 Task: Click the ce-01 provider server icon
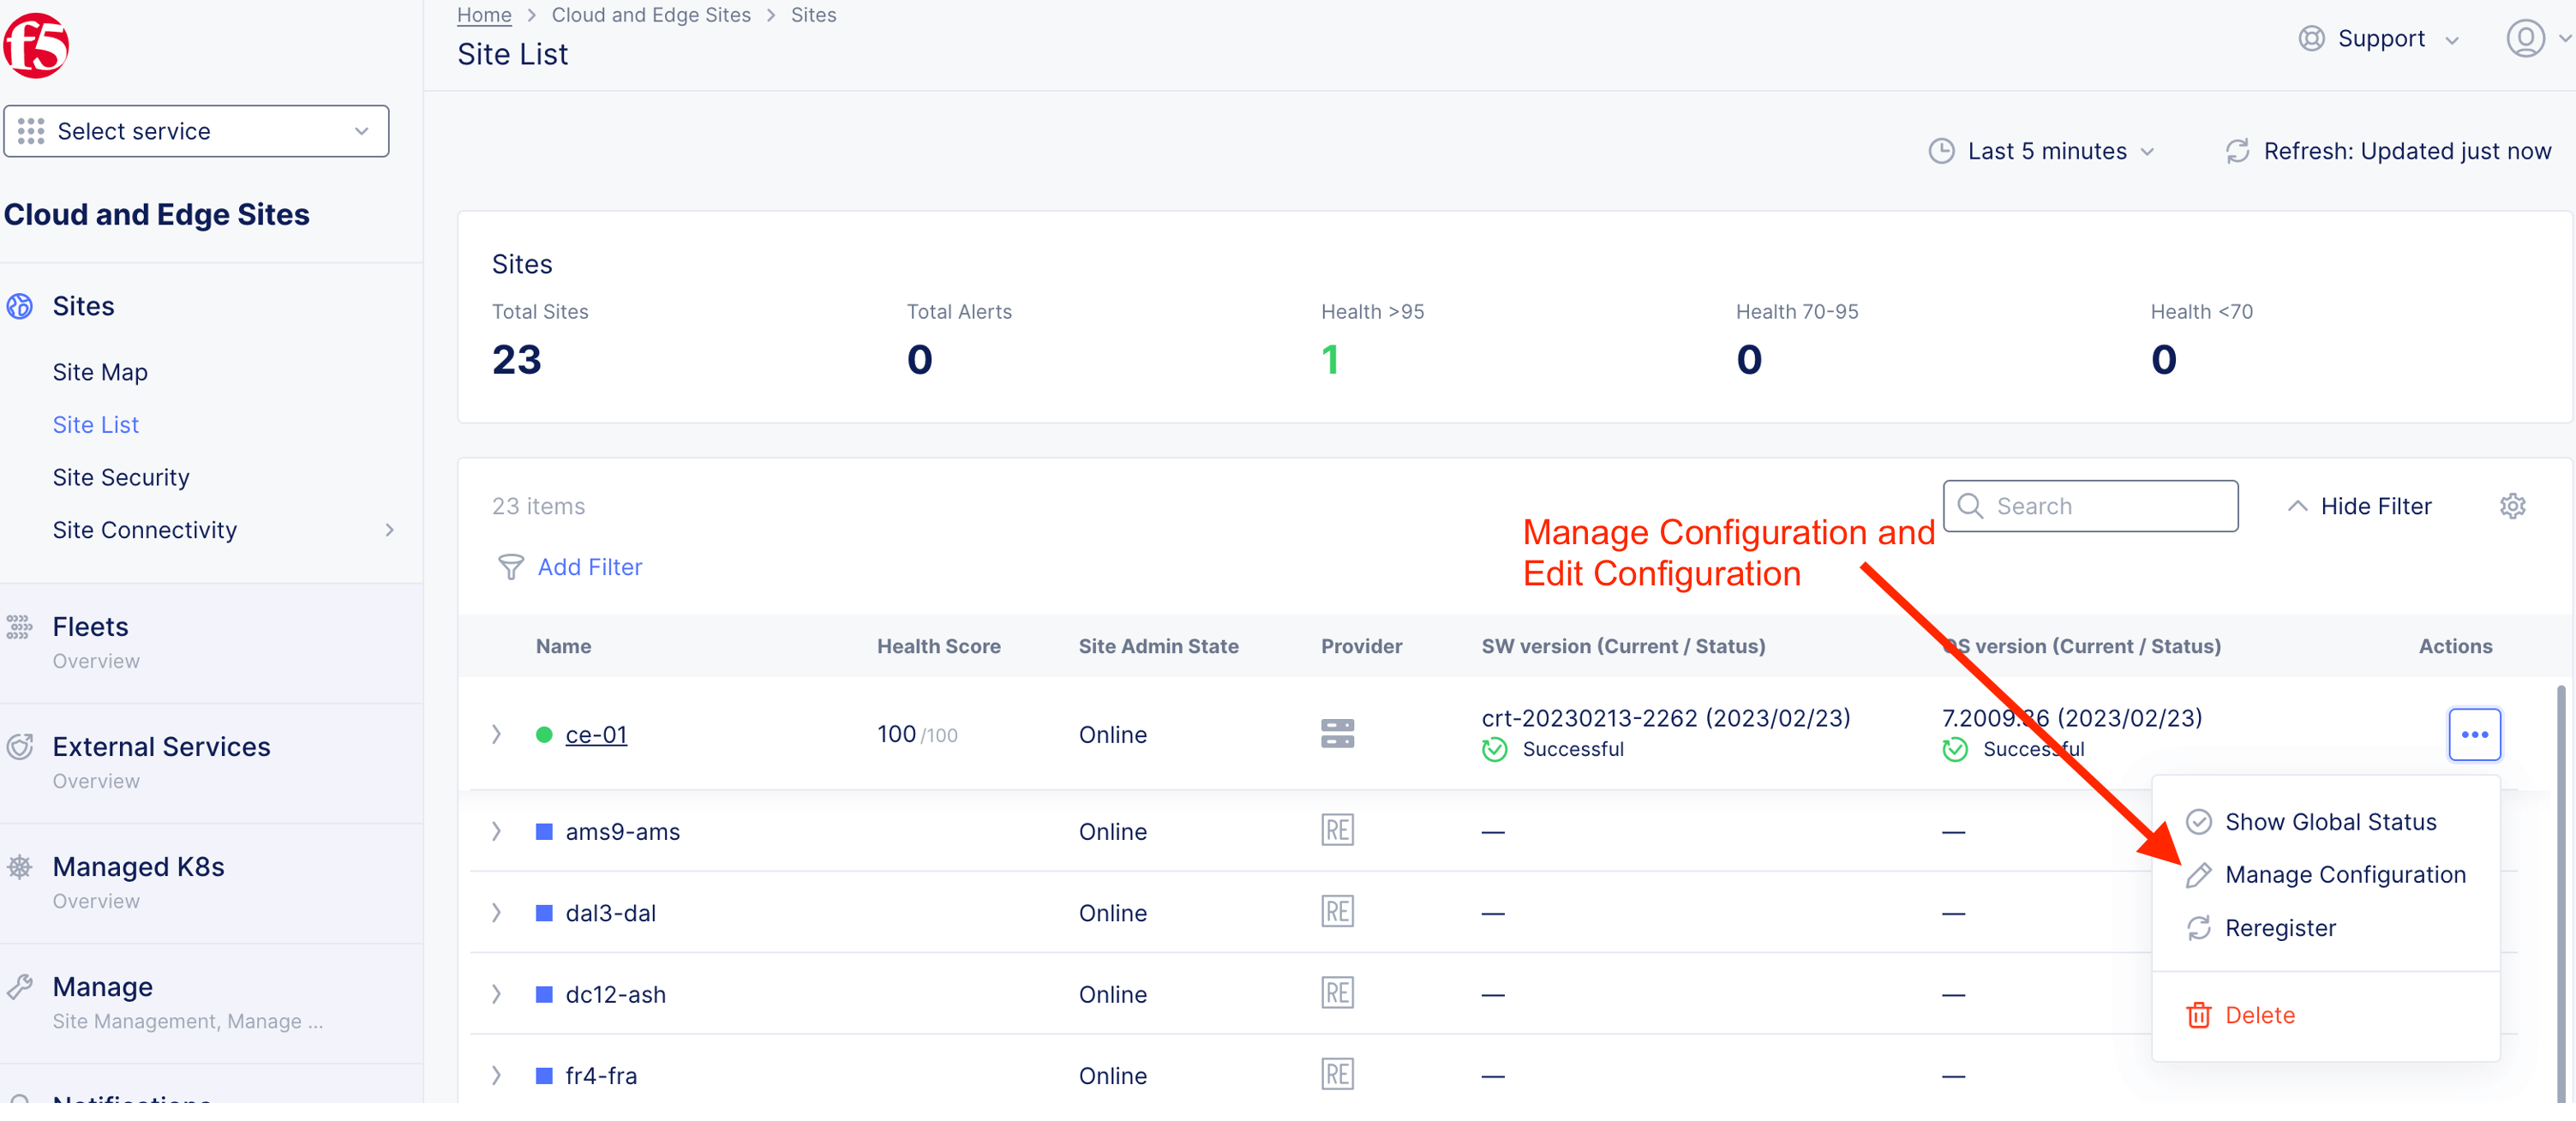(x=1336, y=734)
